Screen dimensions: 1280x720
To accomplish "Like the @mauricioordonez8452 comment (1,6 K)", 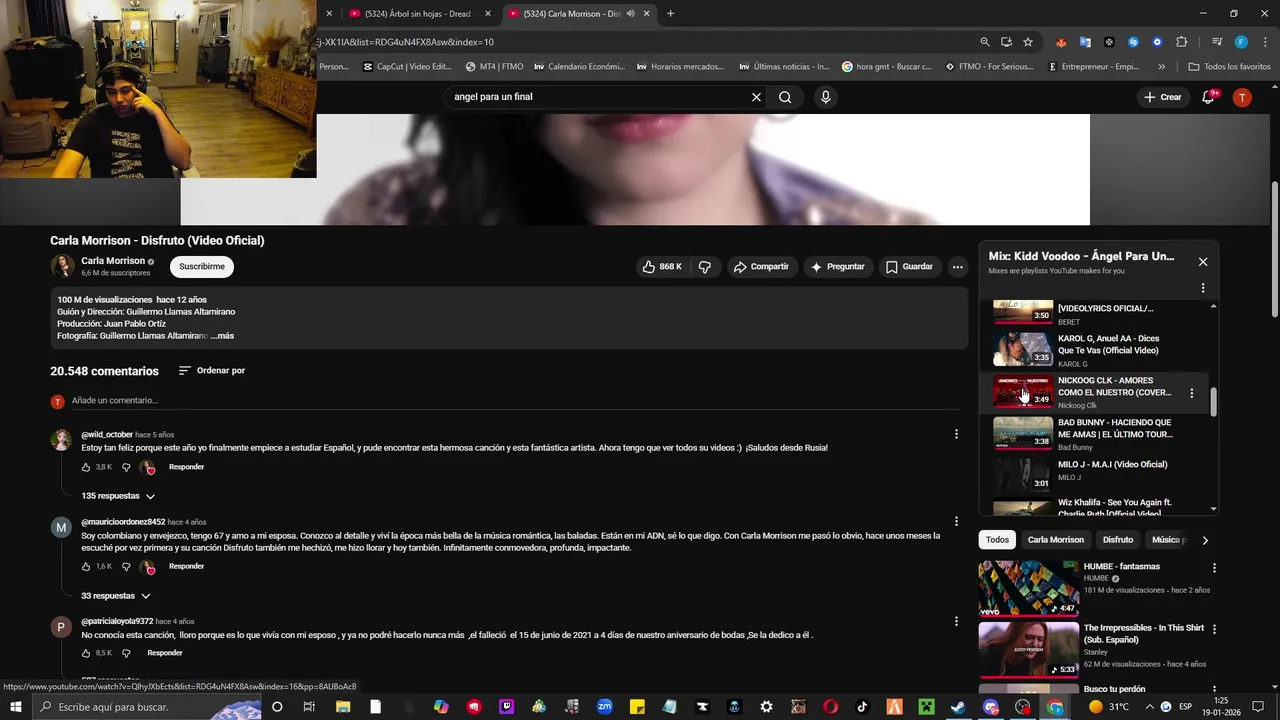I will [x=86, y=567].
